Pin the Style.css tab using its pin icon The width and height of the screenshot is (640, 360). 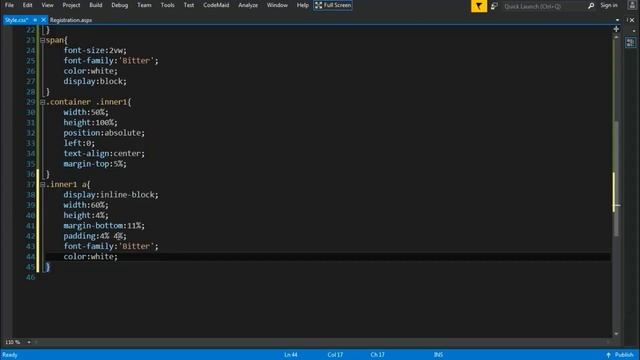pos(35,20)
